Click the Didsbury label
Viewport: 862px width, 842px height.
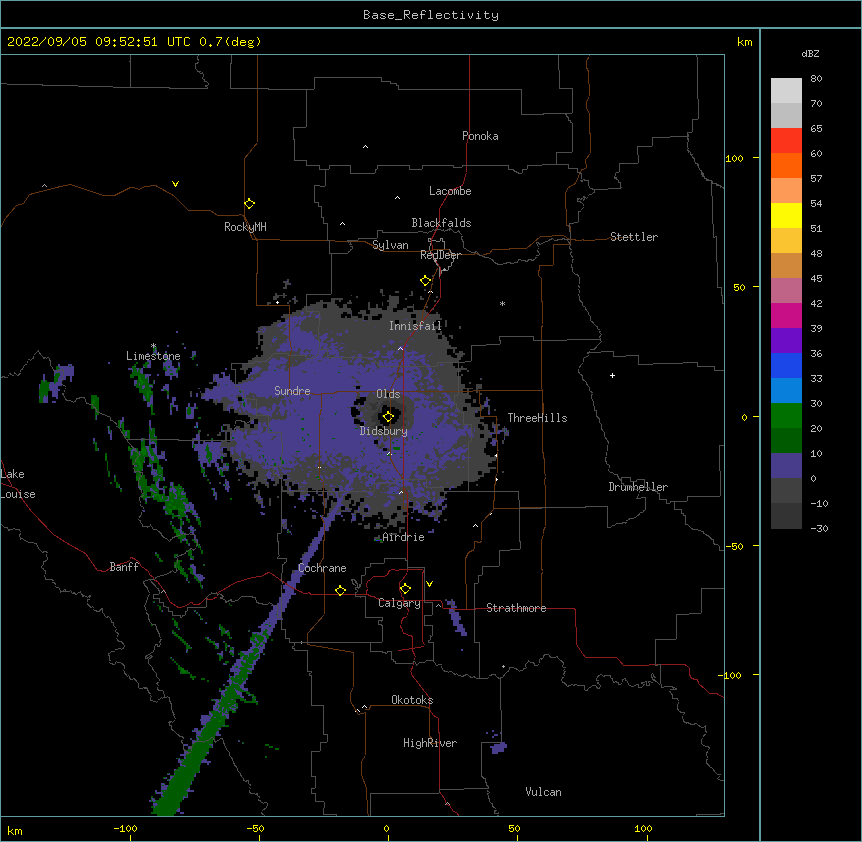(384, 431)
